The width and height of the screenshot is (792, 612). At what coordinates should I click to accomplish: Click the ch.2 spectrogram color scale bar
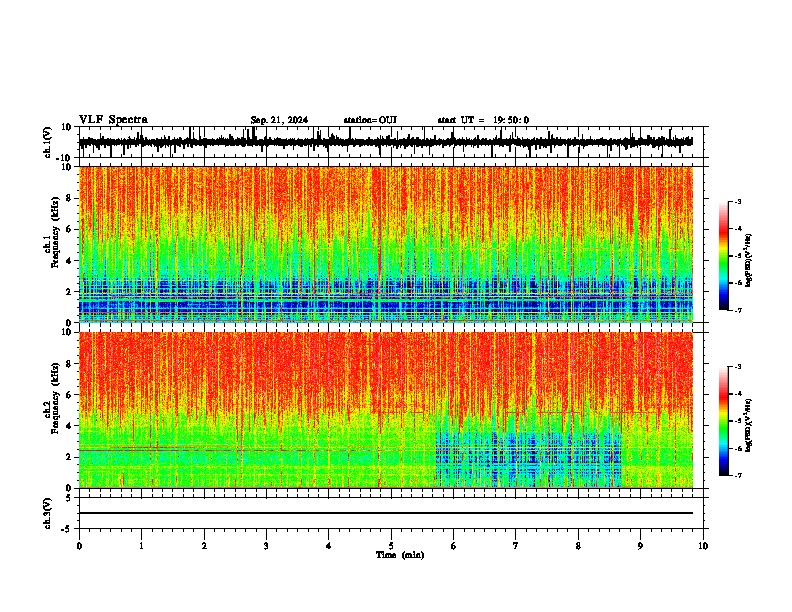click(x=724, y=421)
